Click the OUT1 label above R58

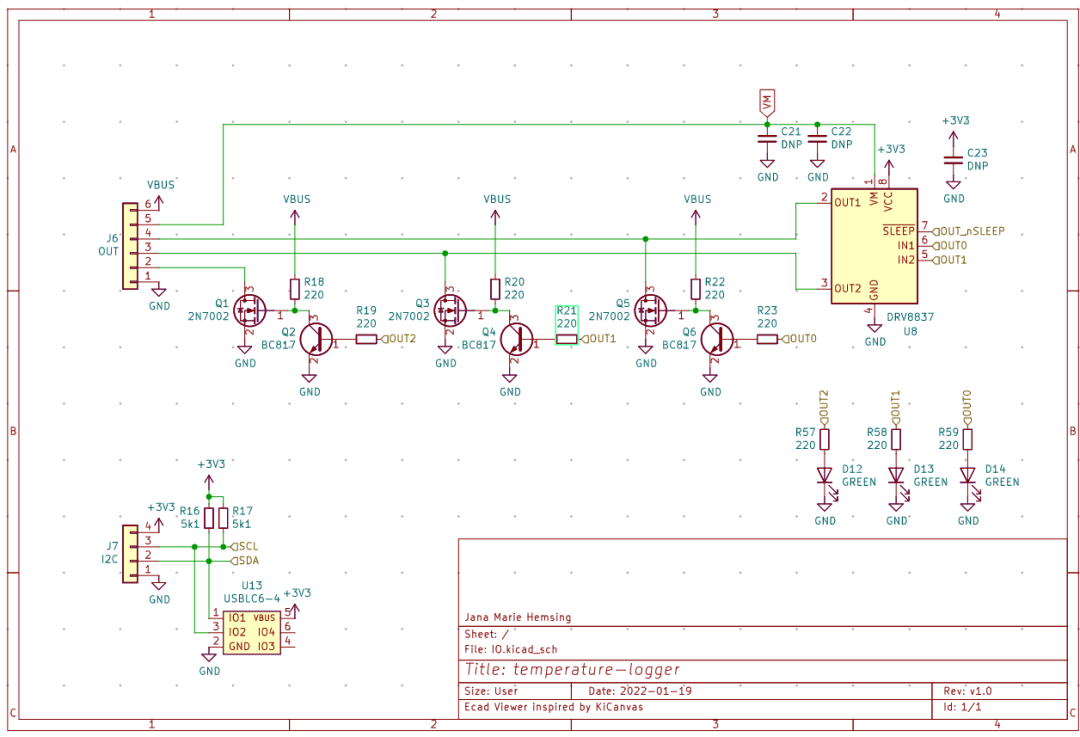[x=896, y=408]
